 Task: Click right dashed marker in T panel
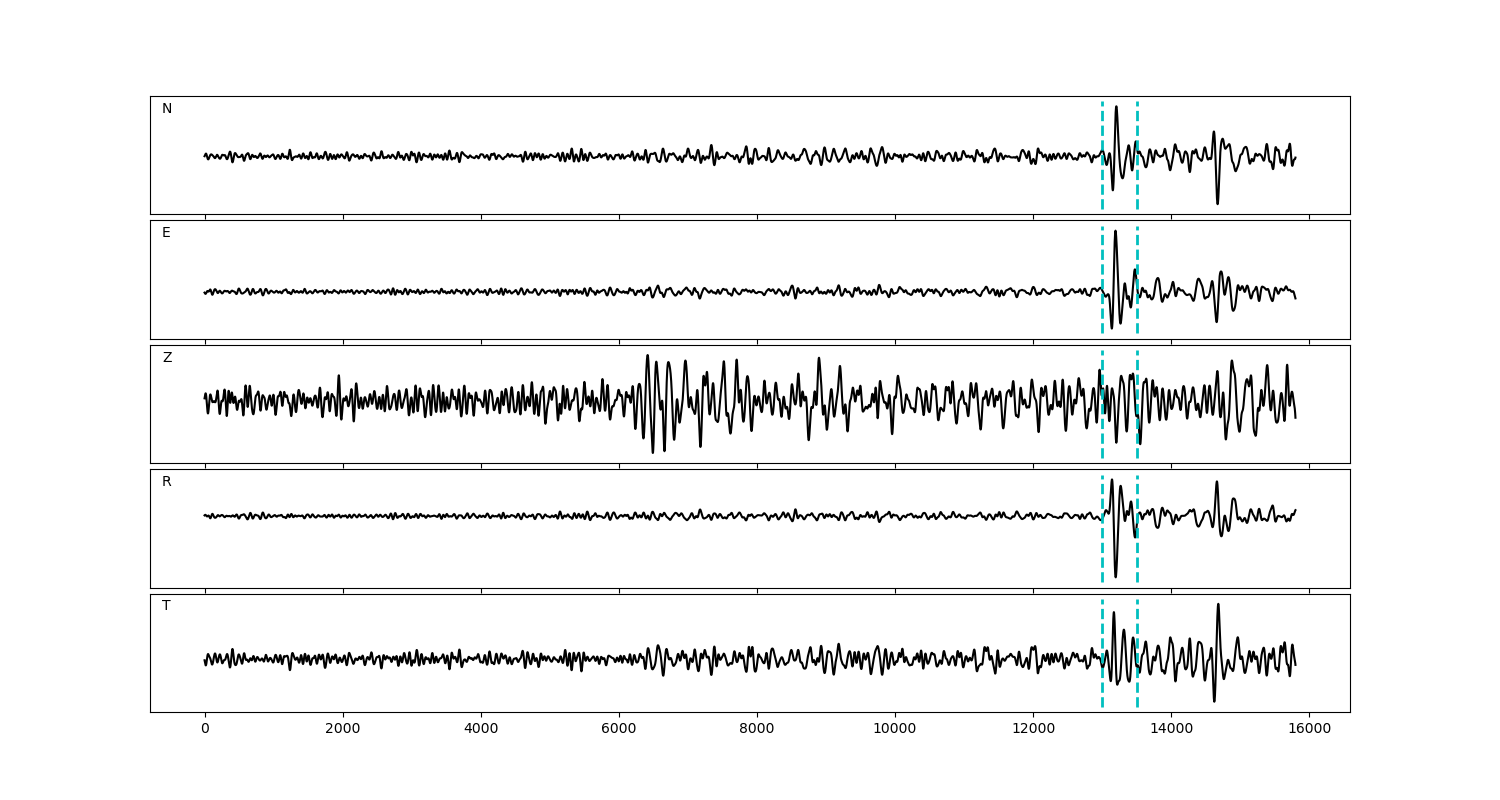pyautogui.click(x=1137, y=690)
